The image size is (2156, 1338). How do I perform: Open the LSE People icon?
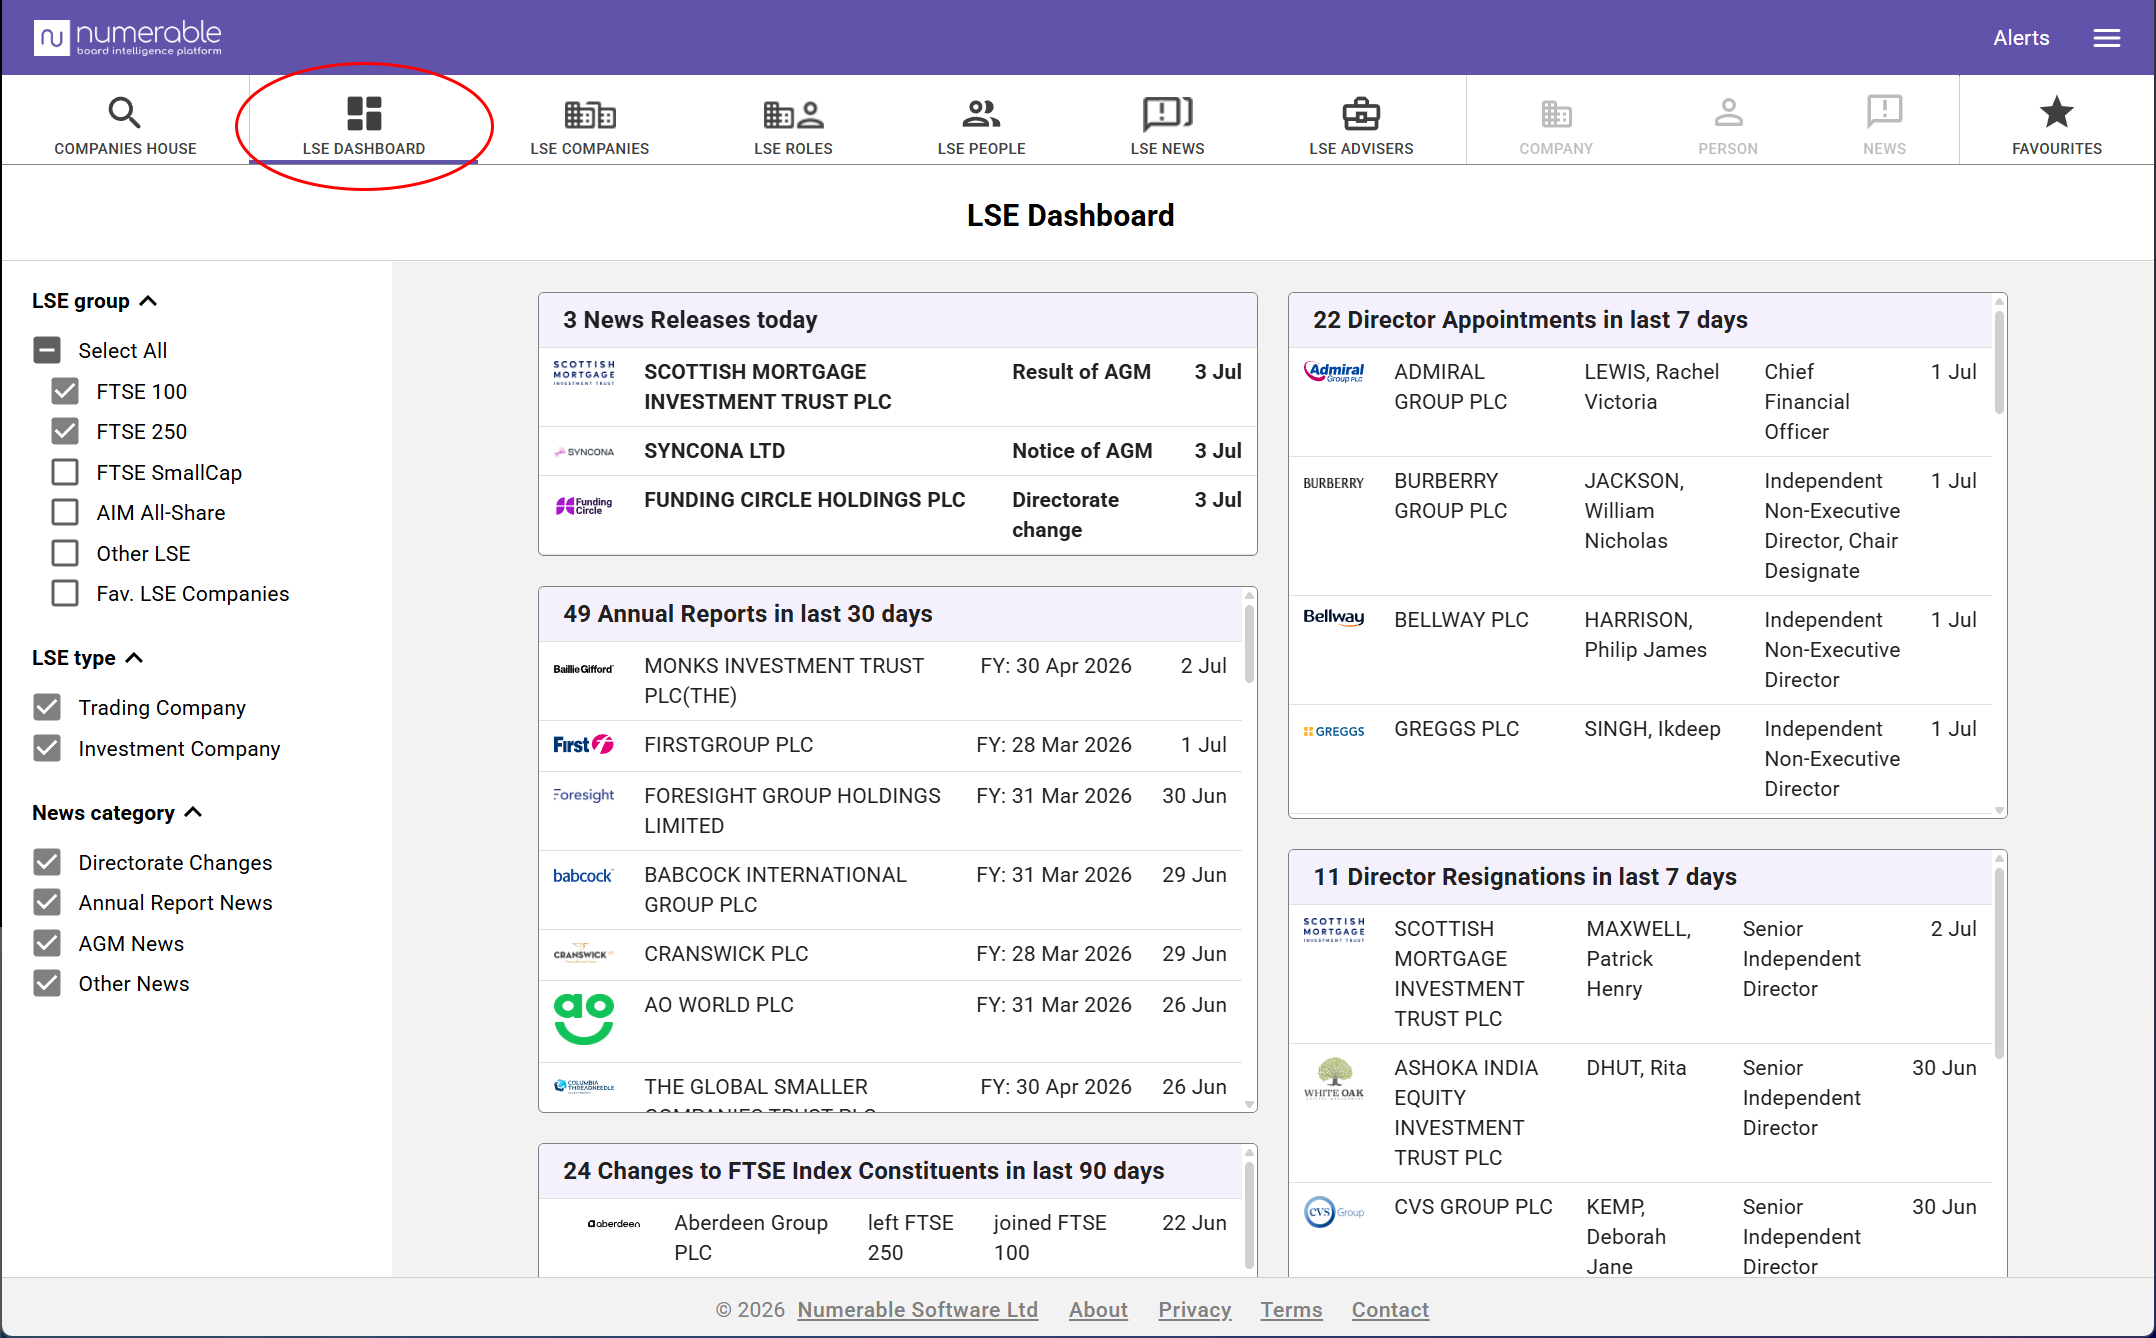(981, 114)
